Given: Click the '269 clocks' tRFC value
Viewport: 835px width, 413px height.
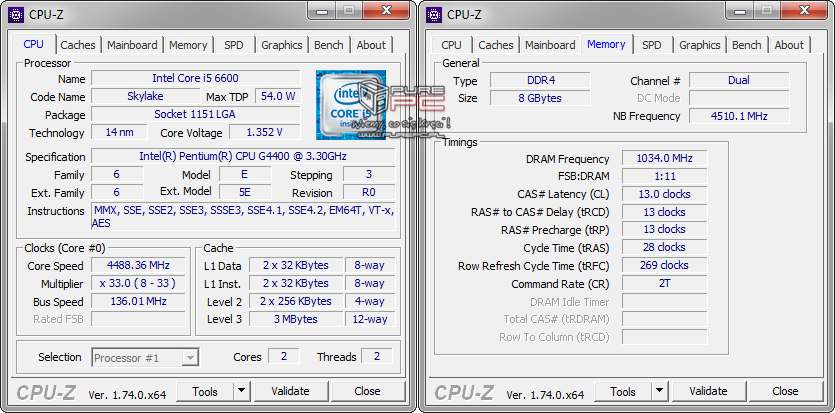Looking at the screenshot, I should coord(665,266).
